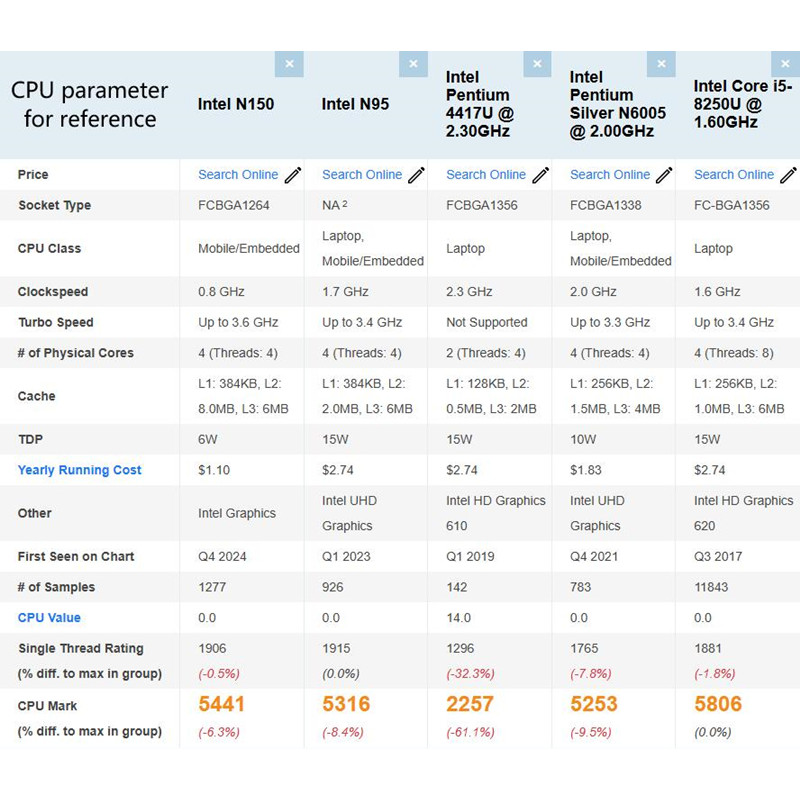Click the Intel N150 column heading
The width and height of the screenshot is (800, 800).
tap(236, 104)
